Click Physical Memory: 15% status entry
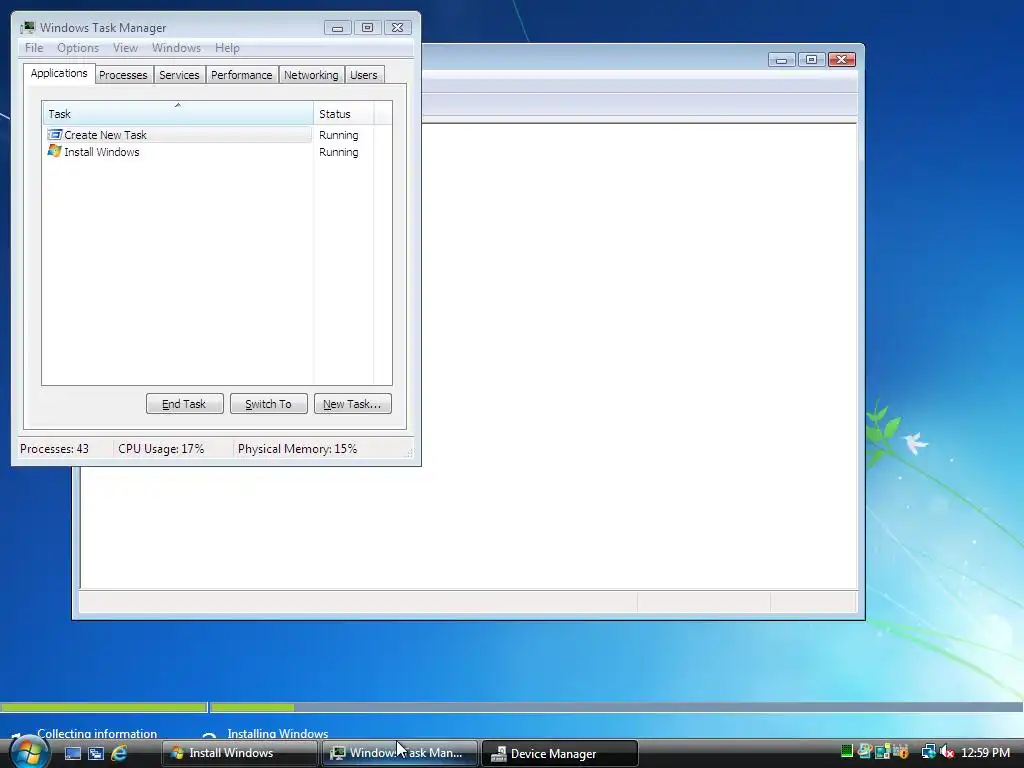Viewport: 1024px width, 768px height. point(297,449)
